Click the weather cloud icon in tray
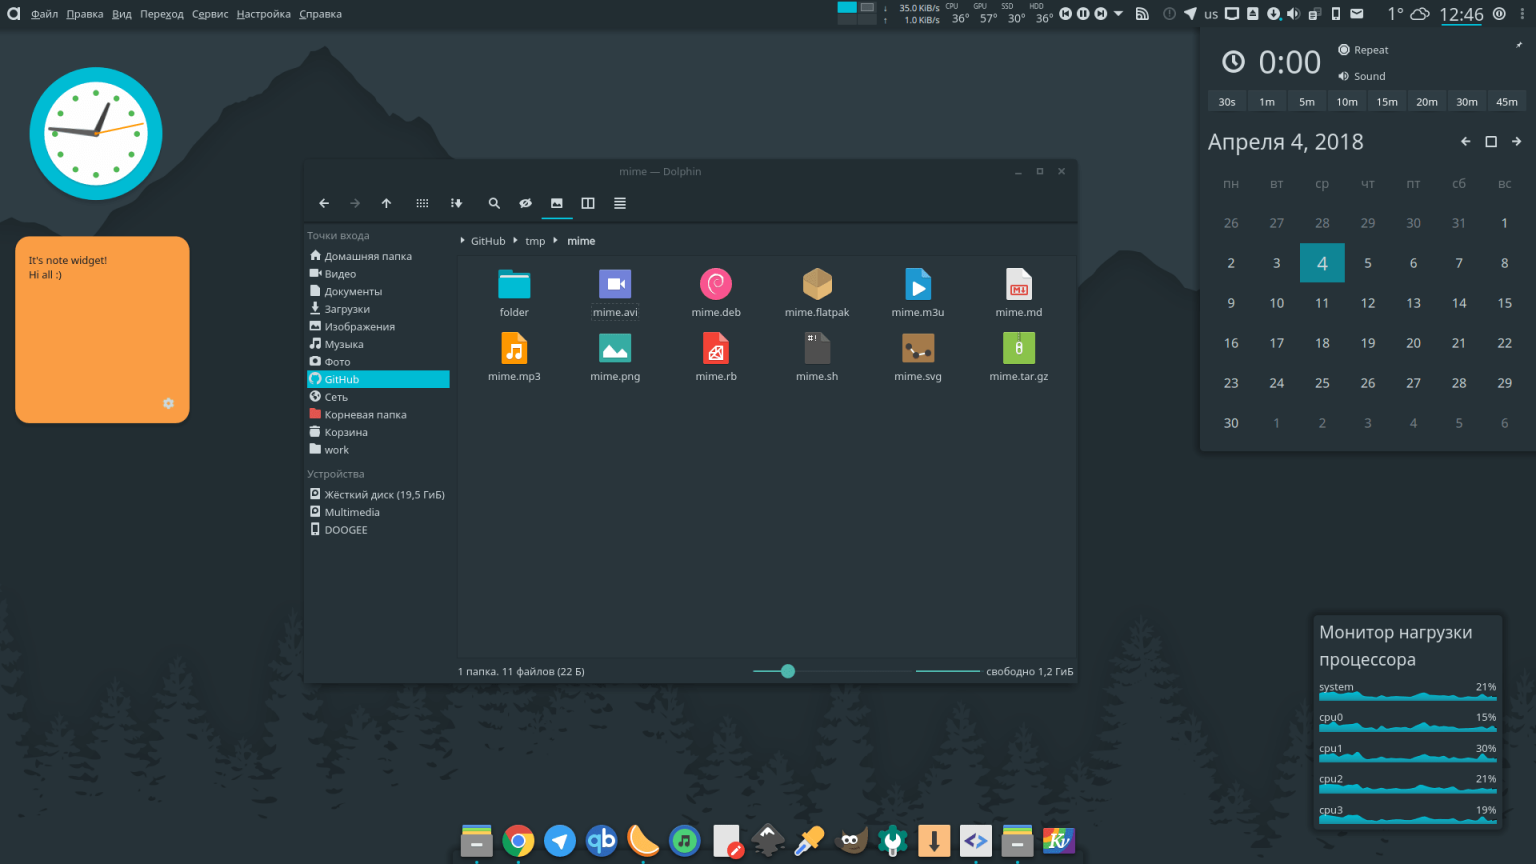The height and width of the screenshot is (864, 1536). point(1420,14)
